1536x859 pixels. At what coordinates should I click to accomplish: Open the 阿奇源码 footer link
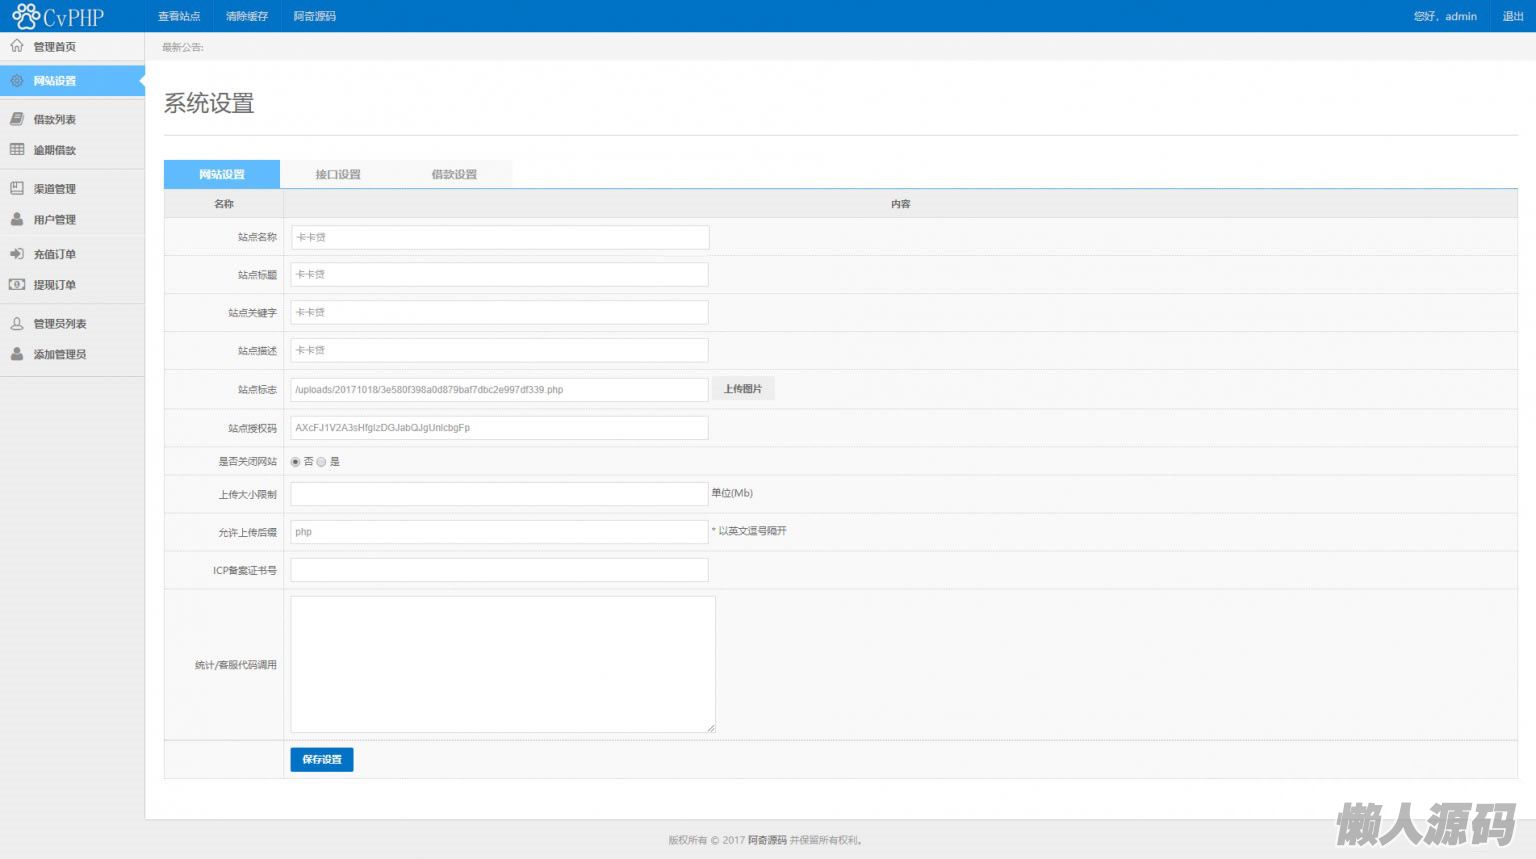tap(767, 840)
